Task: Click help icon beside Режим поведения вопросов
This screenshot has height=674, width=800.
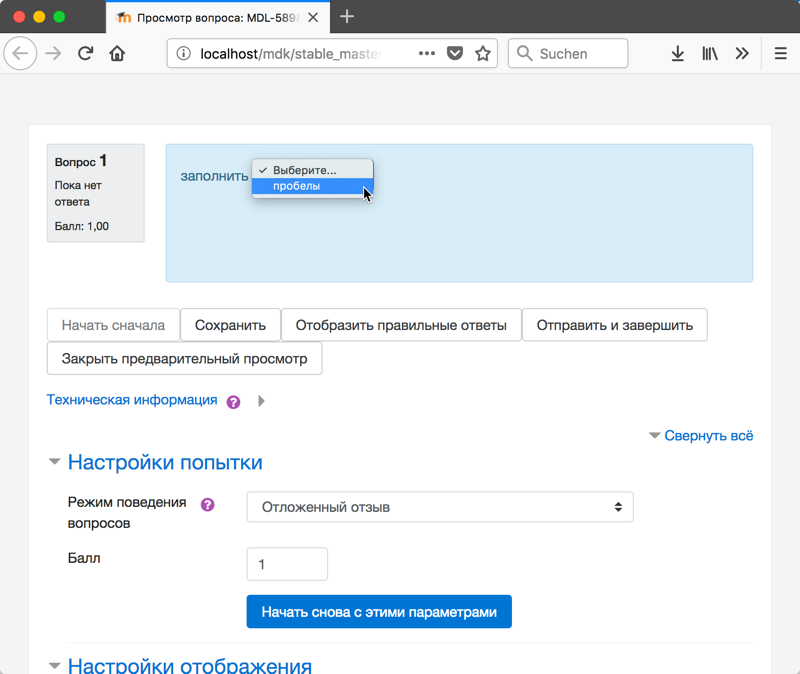Action: (x=208, y=505)
